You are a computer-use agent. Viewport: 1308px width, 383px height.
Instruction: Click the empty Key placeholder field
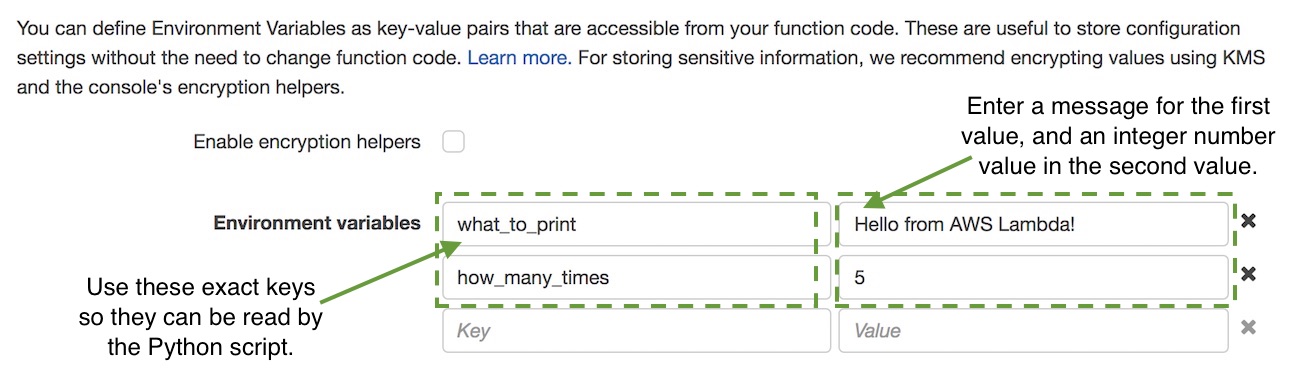click(x=636, y=330)
